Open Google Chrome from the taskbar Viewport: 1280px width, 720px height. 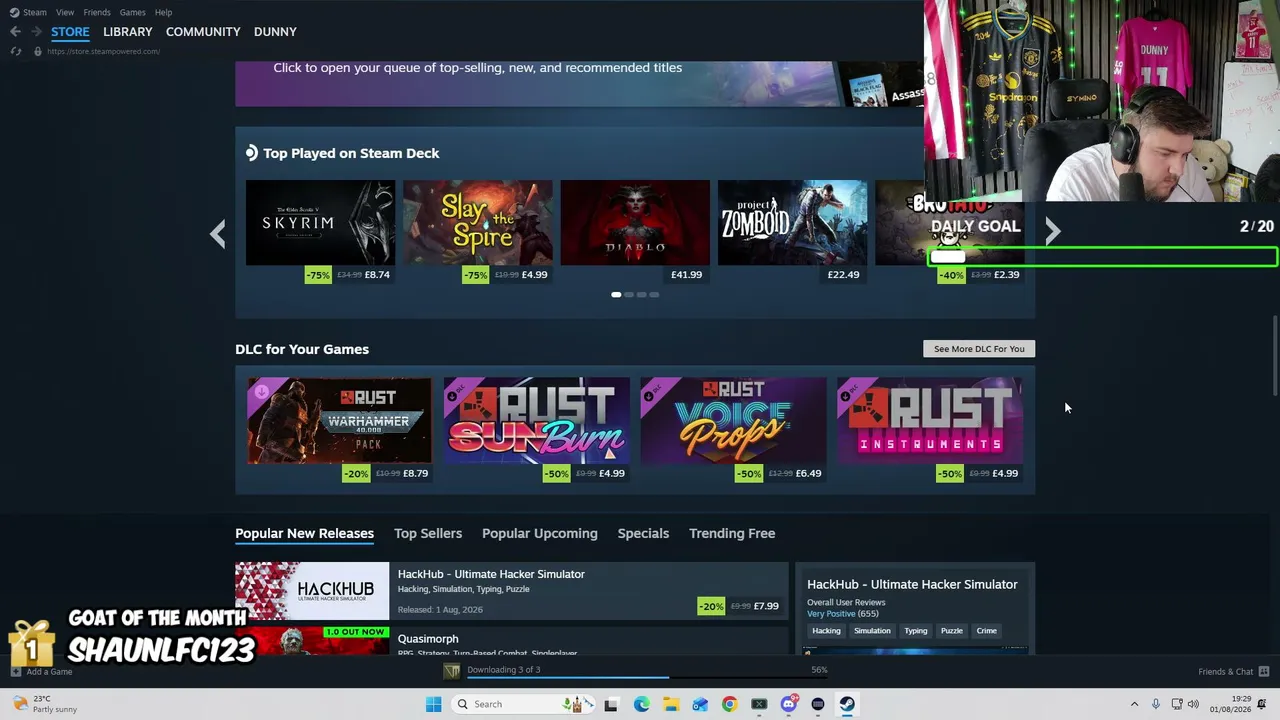(x=729, y=704)
